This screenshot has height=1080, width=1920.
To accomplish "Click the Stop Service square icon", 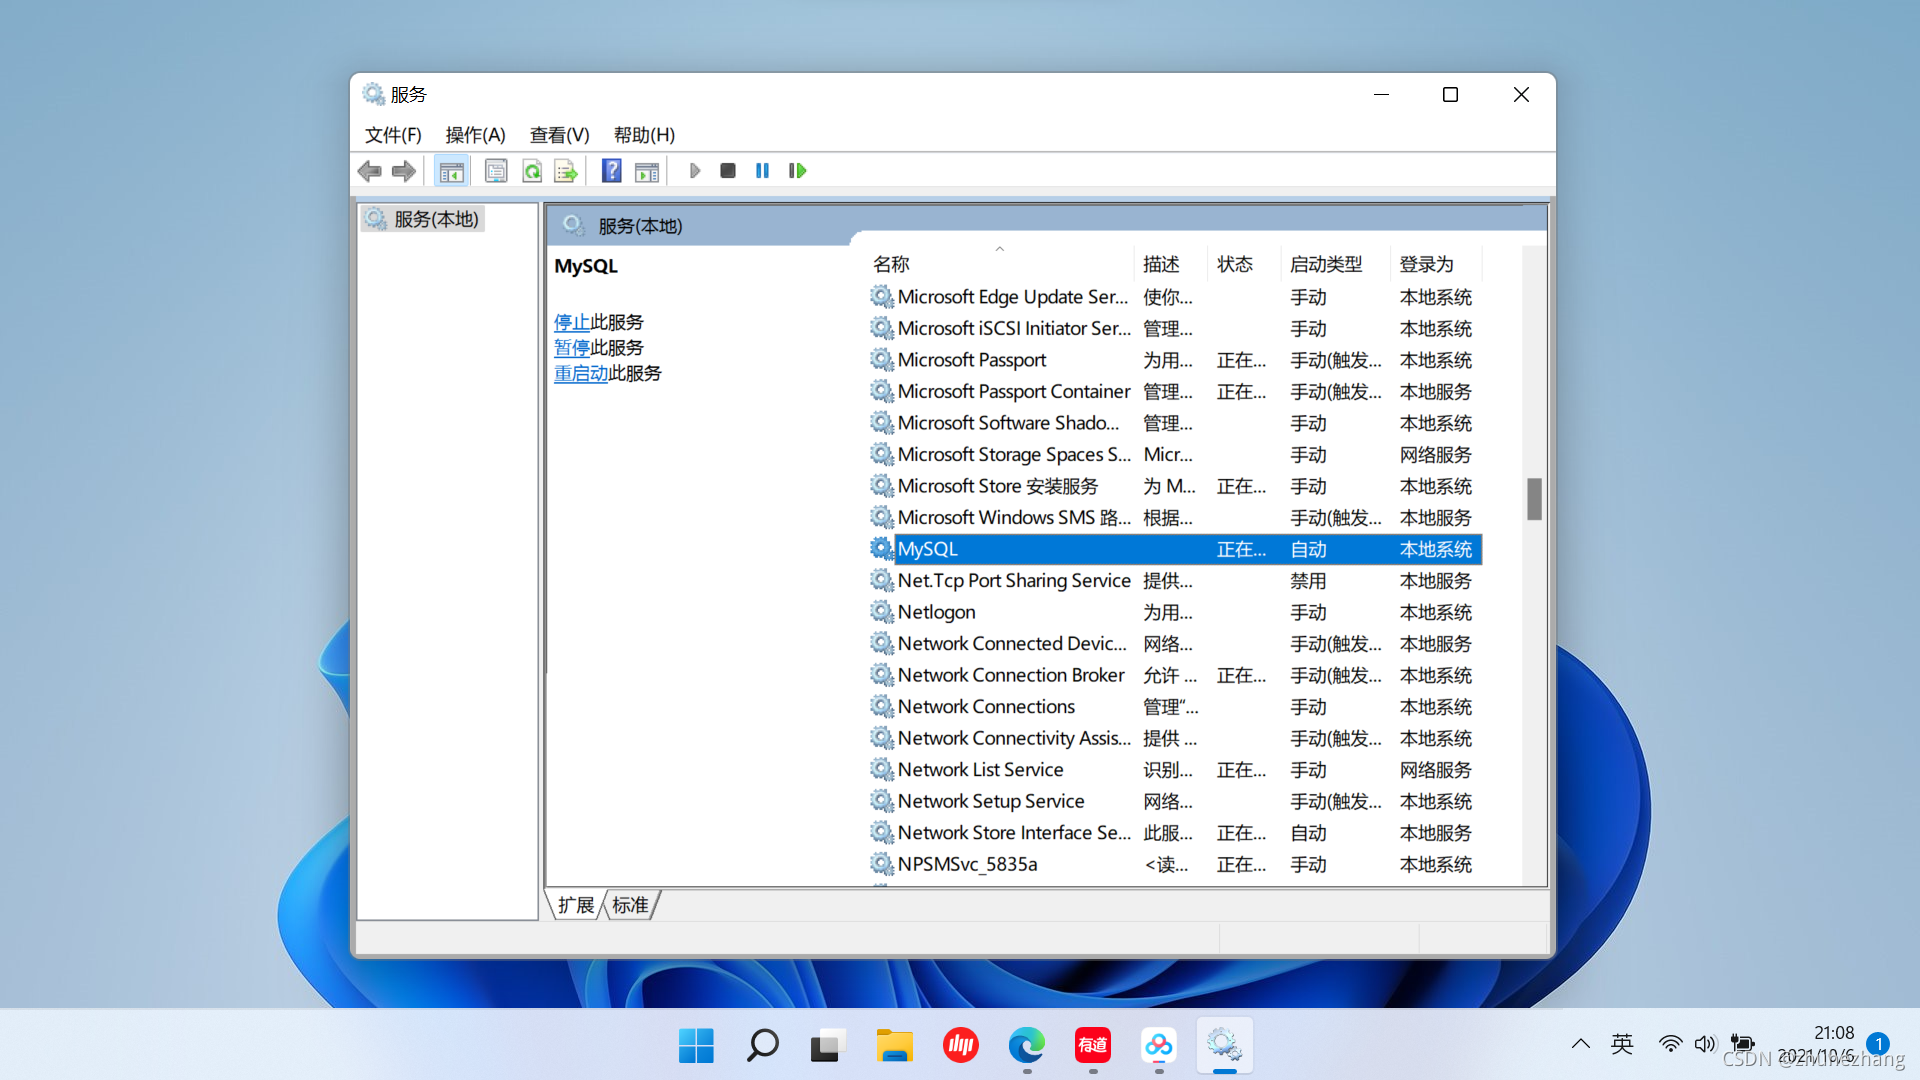I will pos(728,171).
